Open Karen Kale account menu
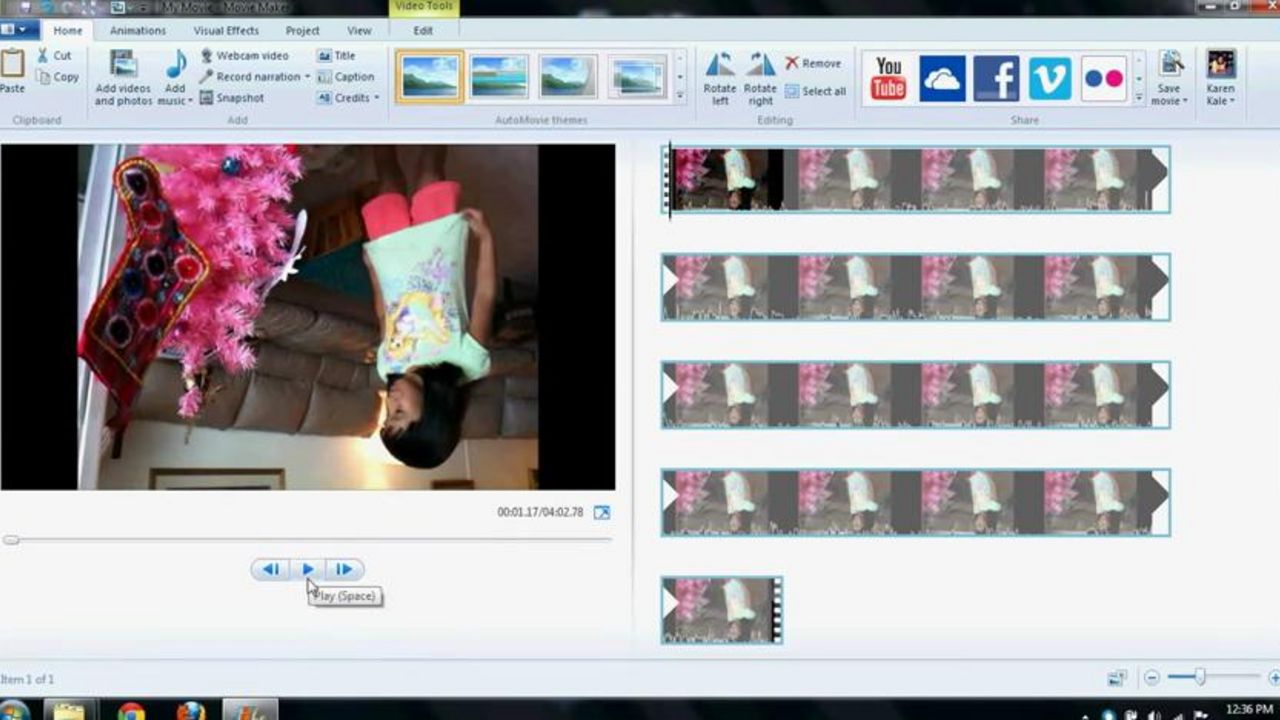 point(1220,78)
